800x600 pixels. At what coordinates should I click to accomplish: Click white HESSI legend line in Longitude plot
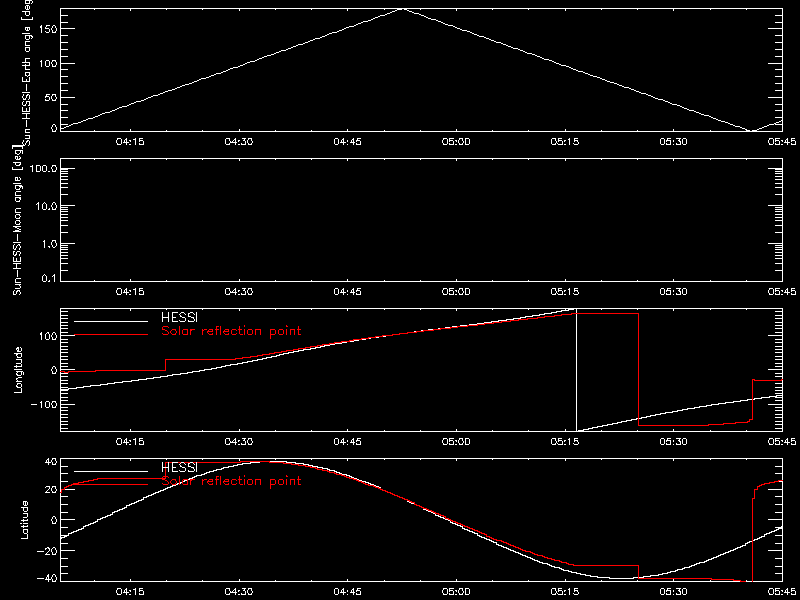click(111, 321)
